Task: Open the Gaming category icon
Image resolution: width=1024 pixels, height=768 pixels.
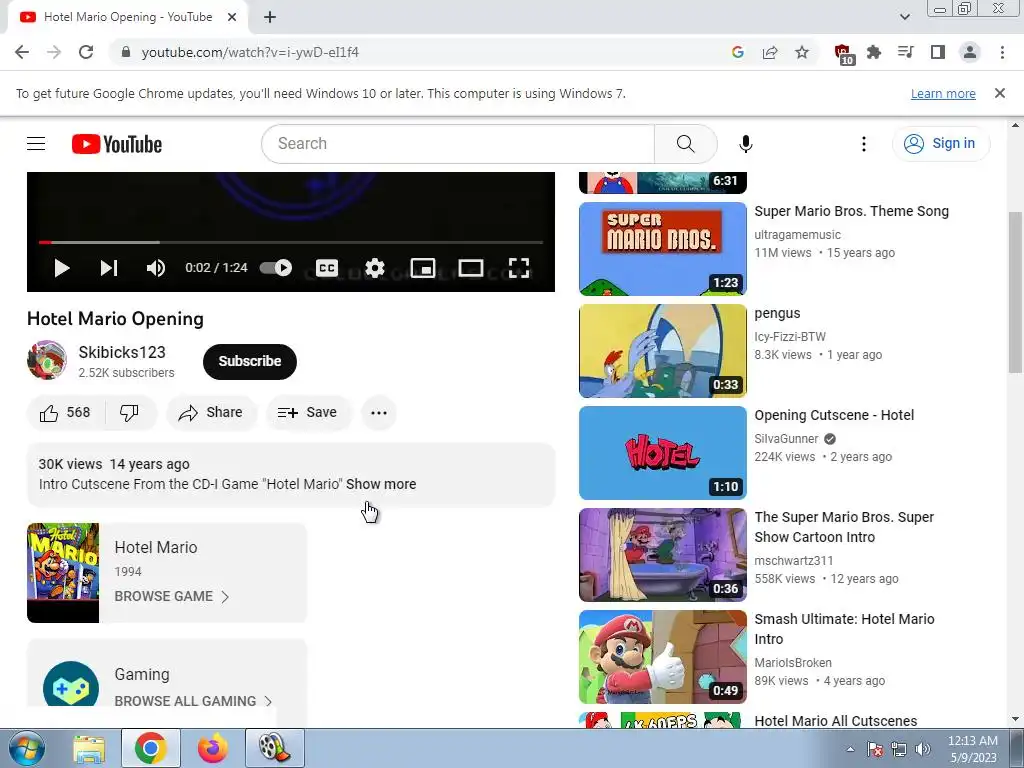Action: point(71,685)
